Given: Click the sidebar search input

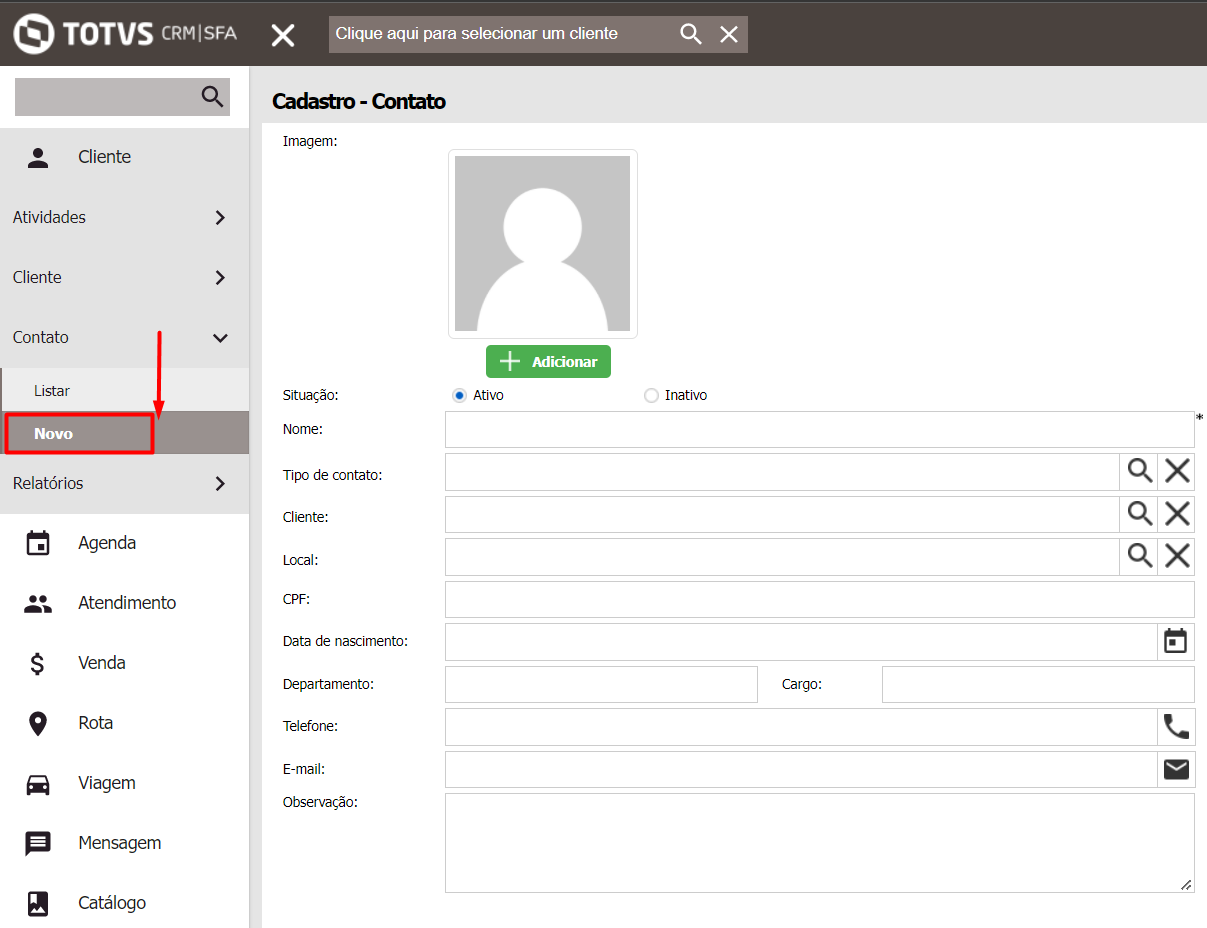Looking at the screenshot, I should coord(107,96).
